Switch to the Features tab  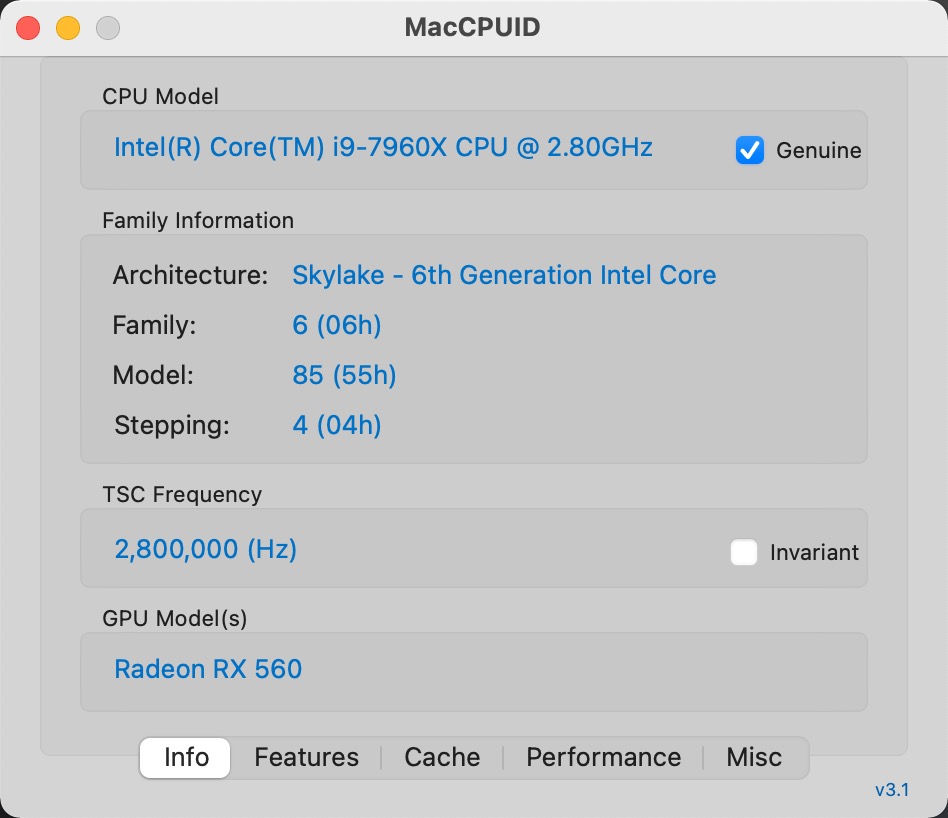point(306,757)
